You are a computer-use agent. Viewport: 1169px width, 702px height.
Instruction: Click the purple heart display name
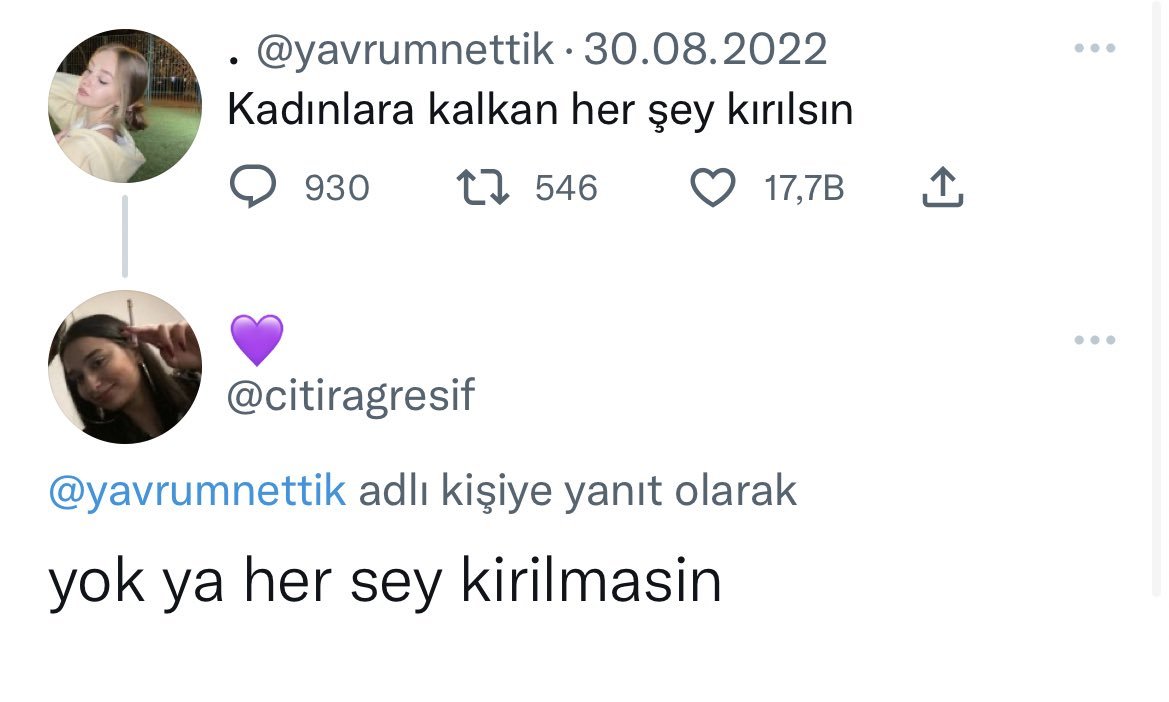(257, 339)
